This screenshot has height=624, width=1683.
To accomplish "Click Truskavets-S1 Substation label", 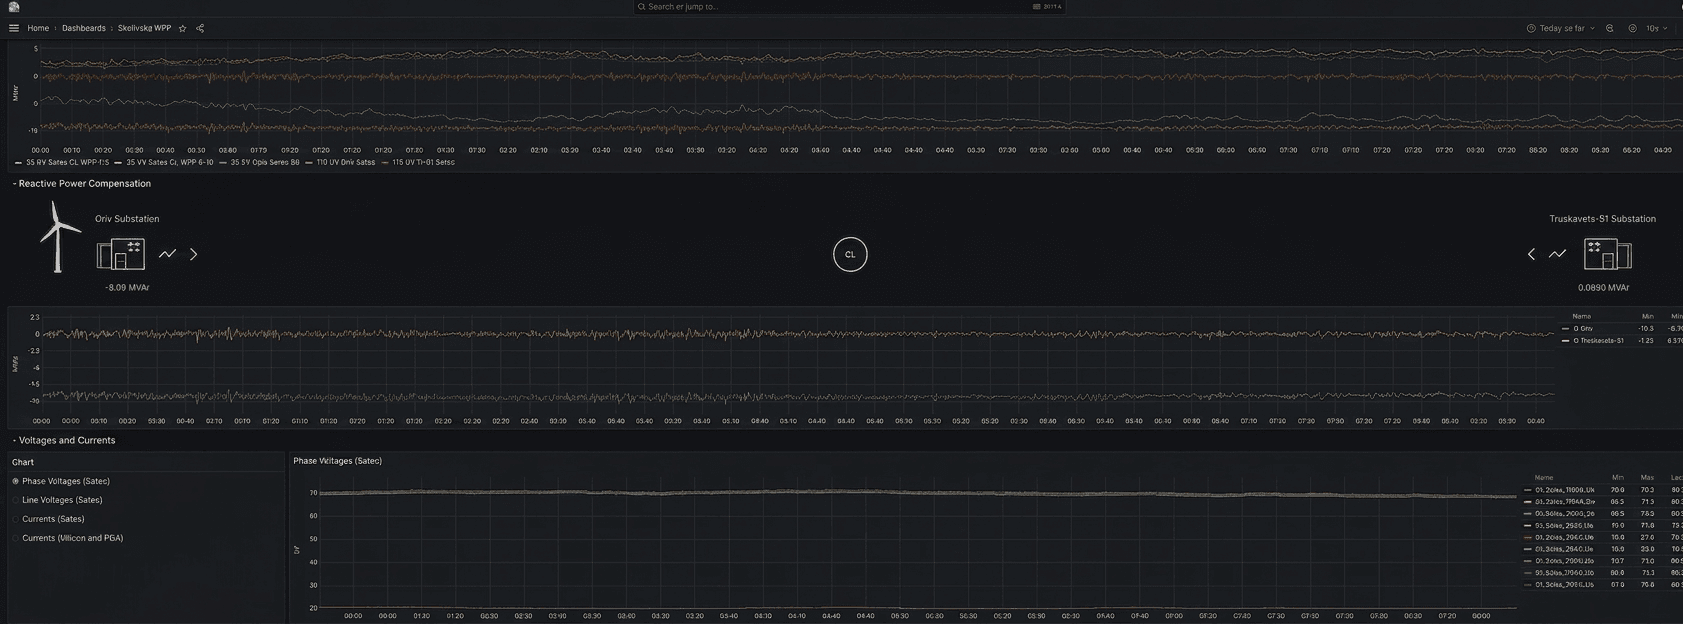I will coord(1602,219).
